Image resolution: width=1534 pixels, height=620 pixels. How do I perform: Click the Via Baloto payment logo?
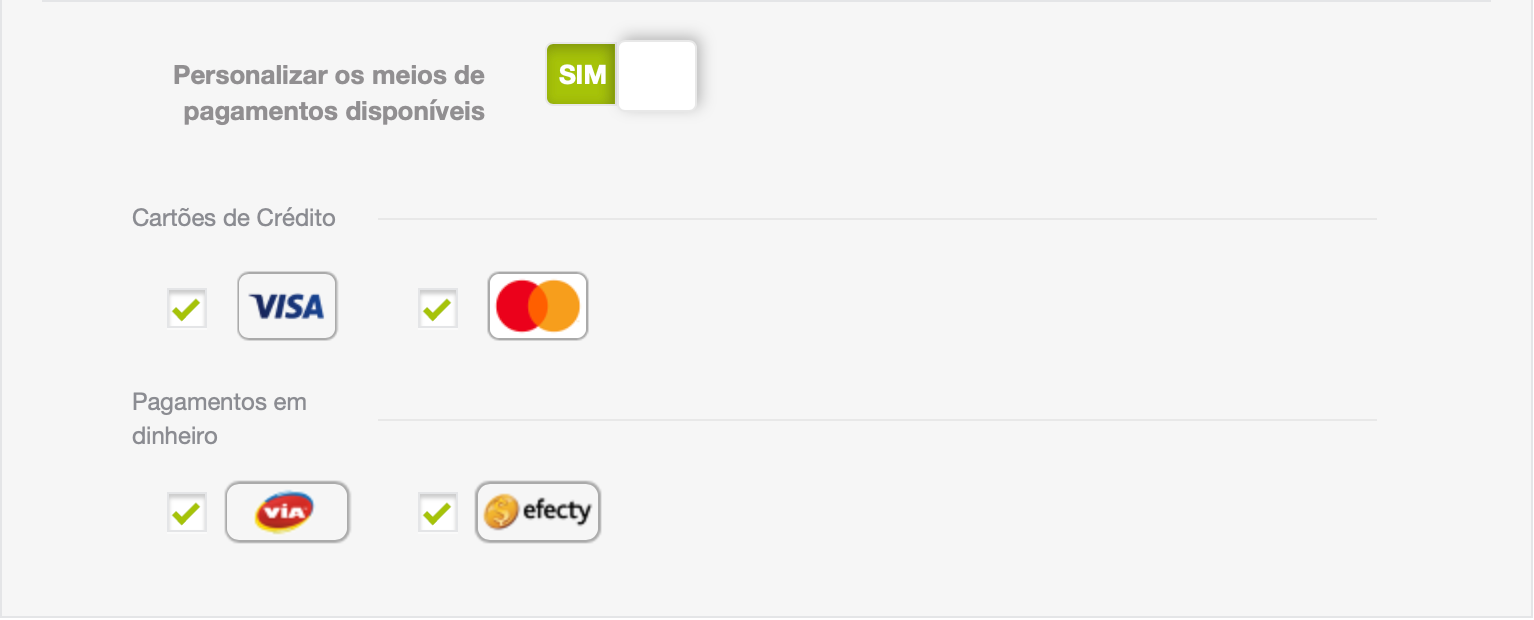click(287, 512)
